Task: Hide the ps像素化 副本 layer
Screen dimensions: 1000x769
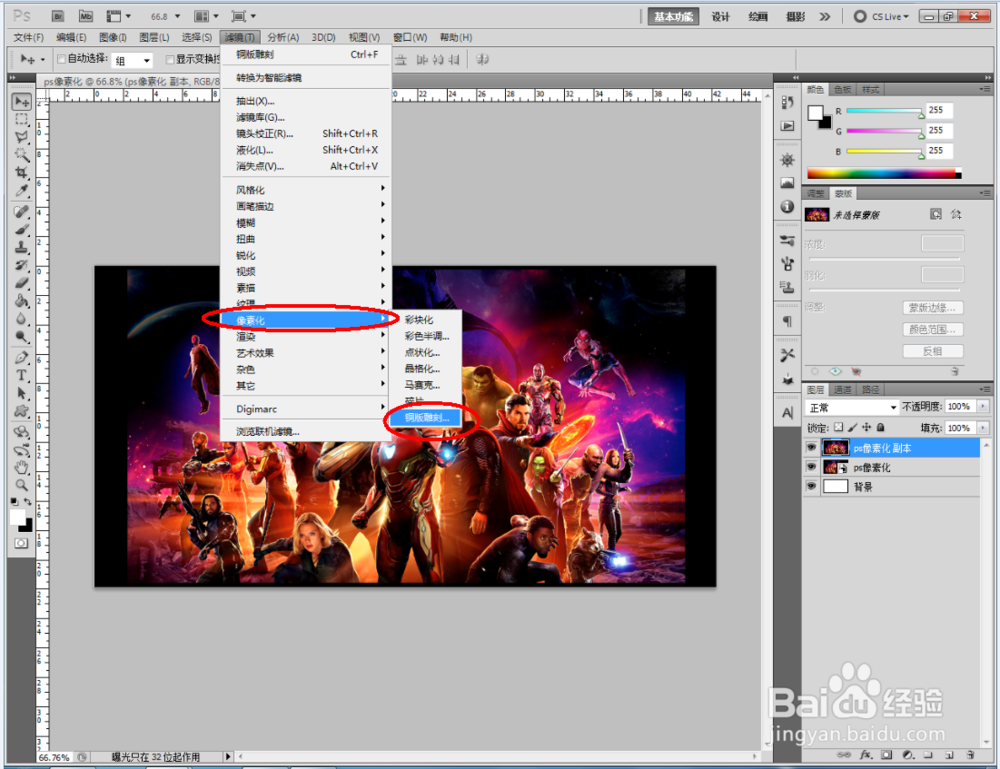Action: 811,448
